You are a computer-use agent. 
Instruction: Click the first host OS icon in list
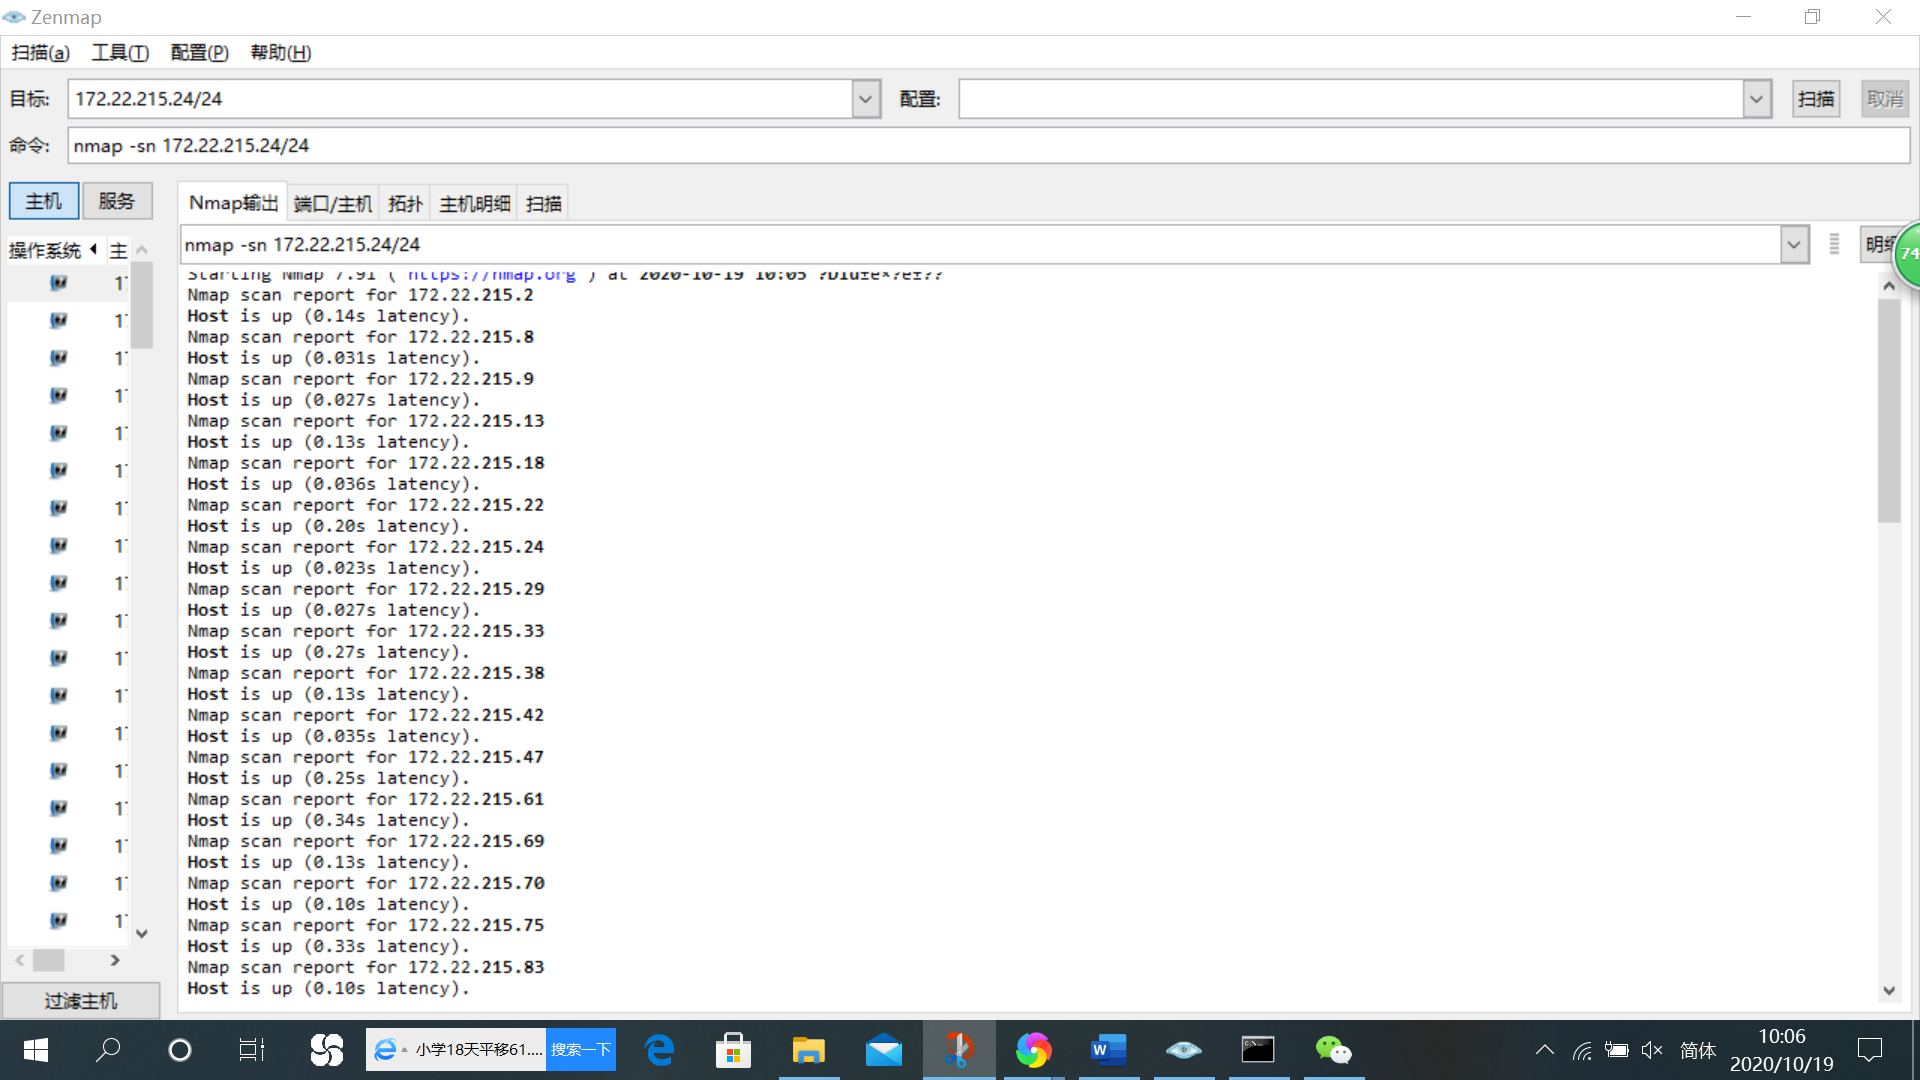(x=58, y=283)
